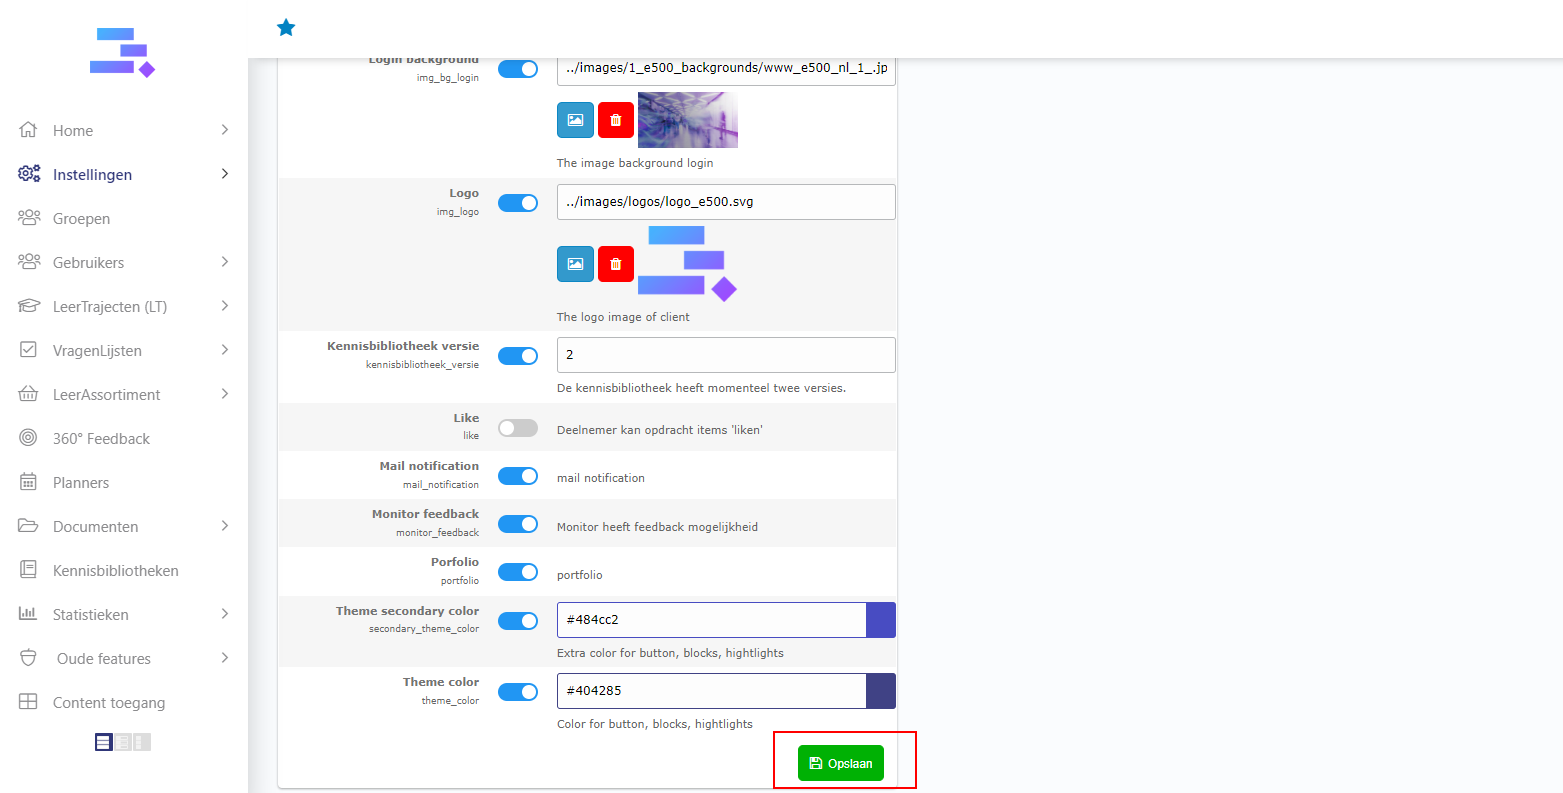Click the image picker icon for Logo
Image resolution: width=1563 pixels, height=793 pixels.
click(575, 264)
